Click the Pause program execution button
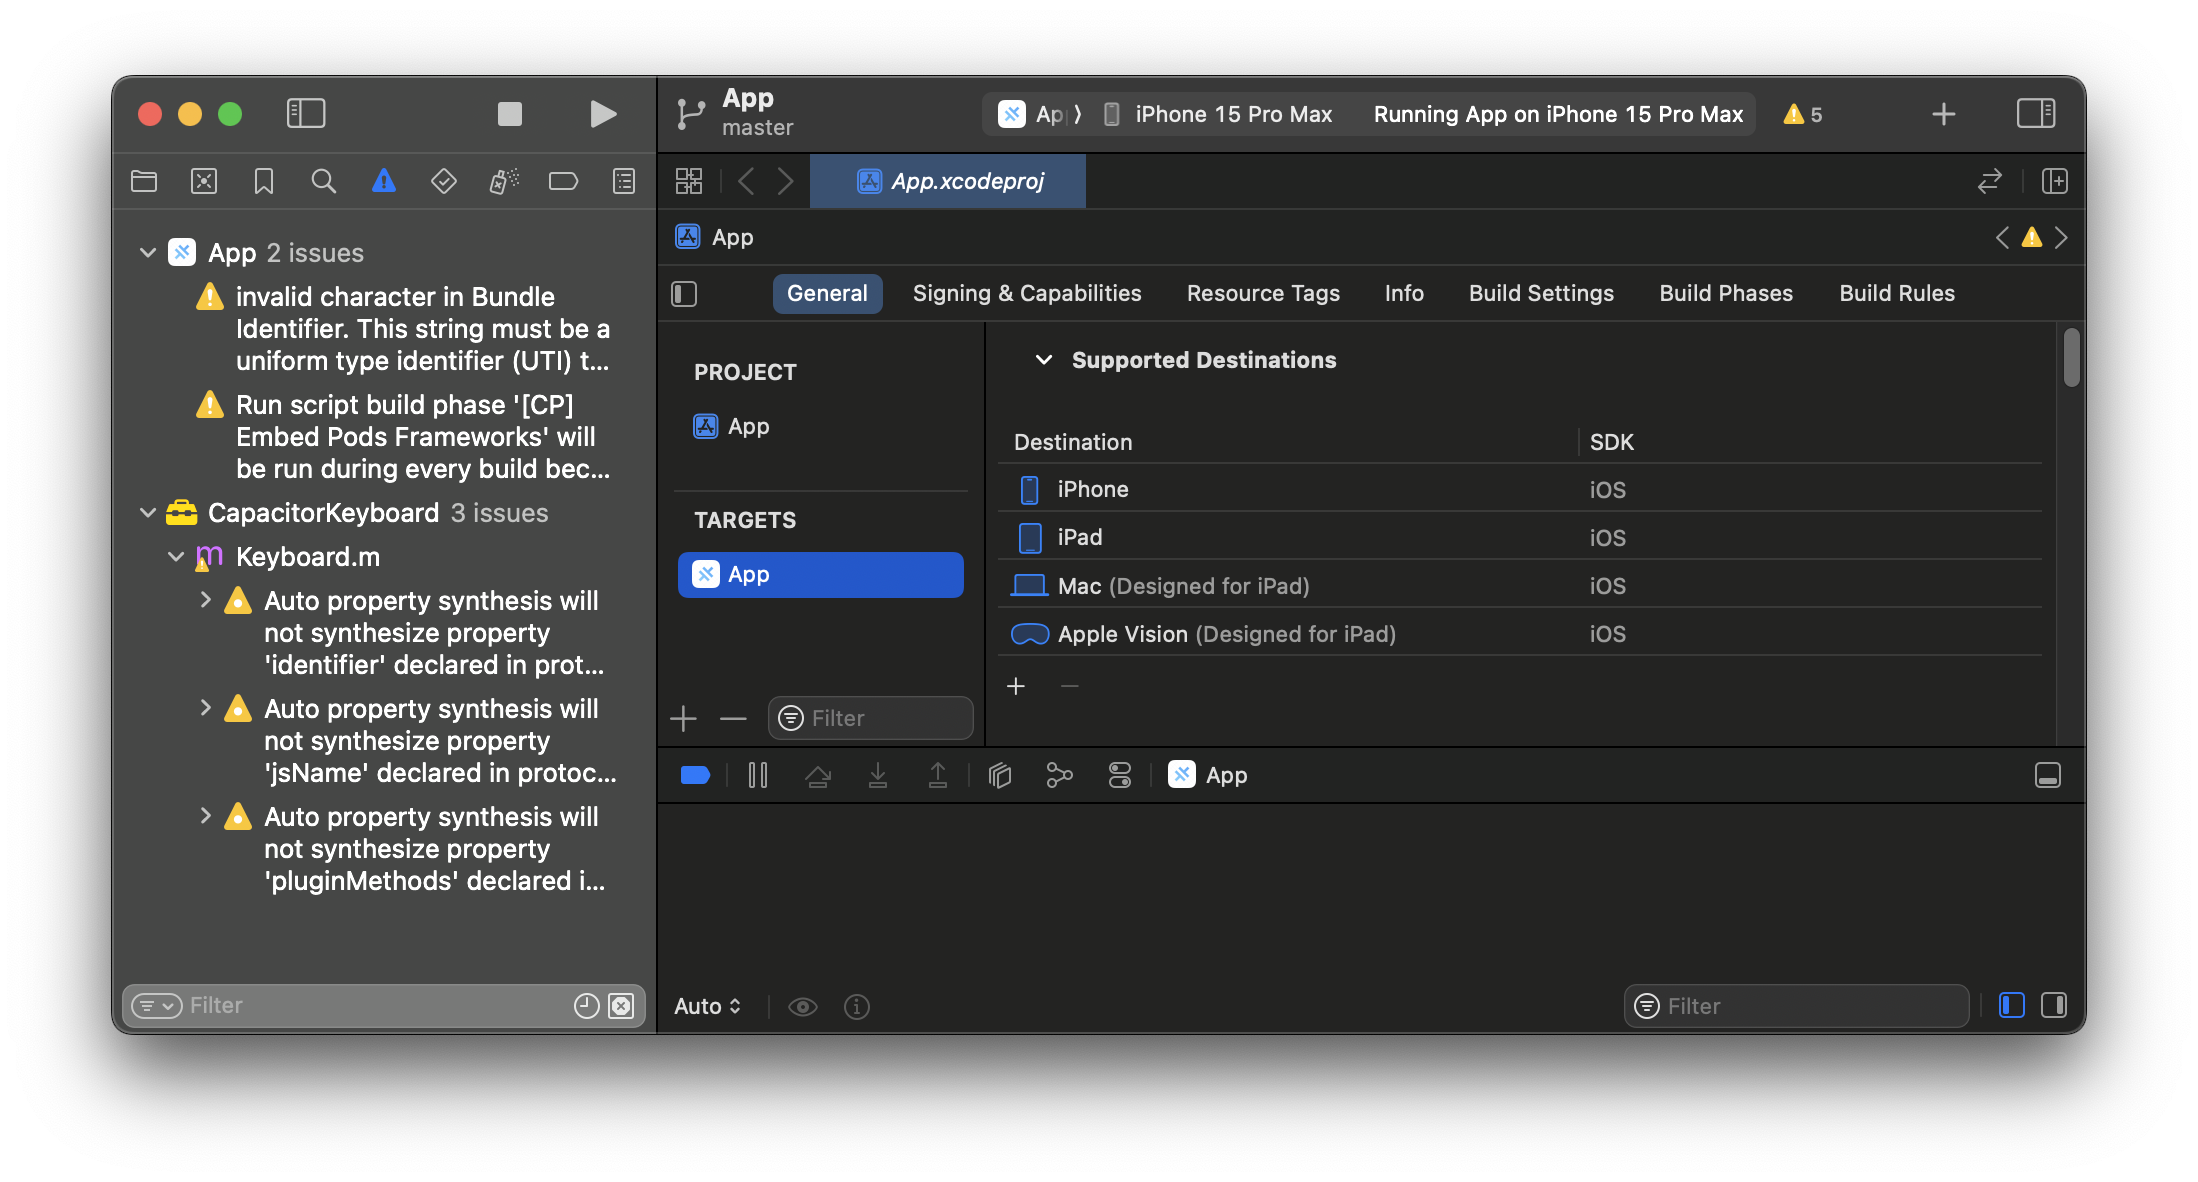2198x1182 pixels. coord(758,775)
